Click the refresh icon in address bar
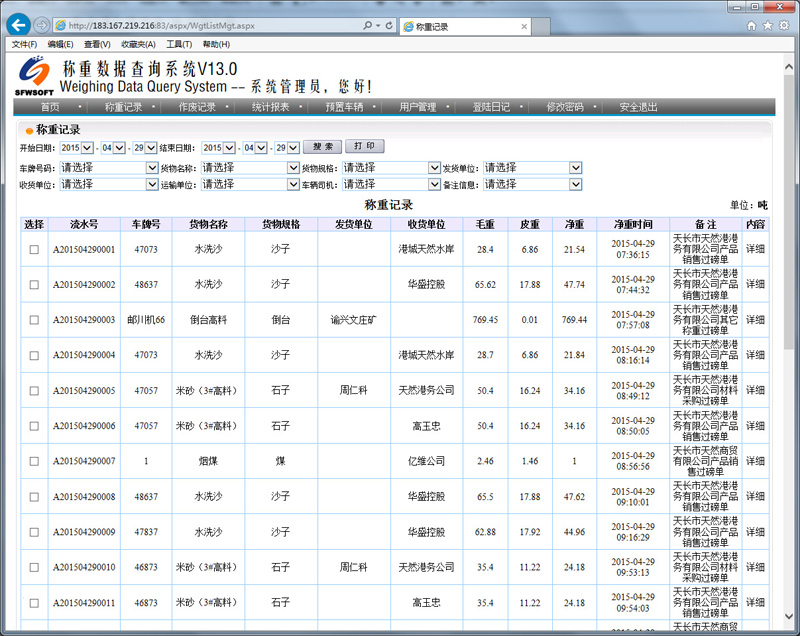The image size is (800, 636). coord(389,26)
